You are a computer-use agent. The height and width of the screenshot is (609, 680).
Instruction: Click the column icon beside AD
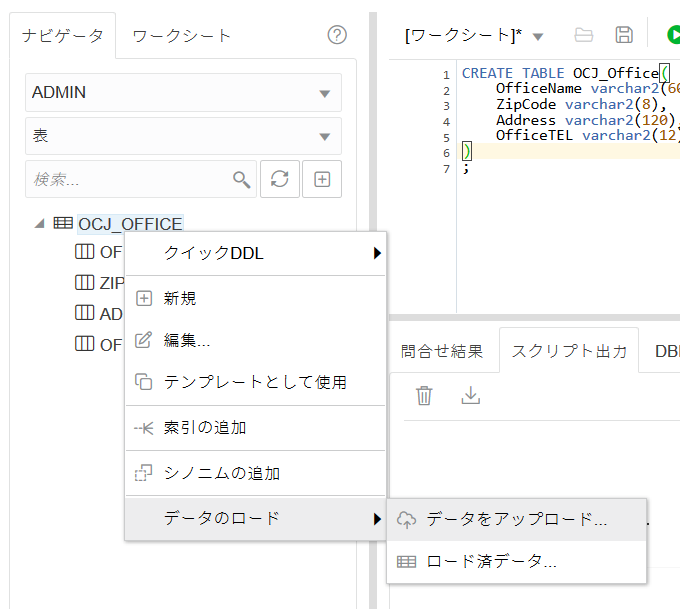pos(84,313)
